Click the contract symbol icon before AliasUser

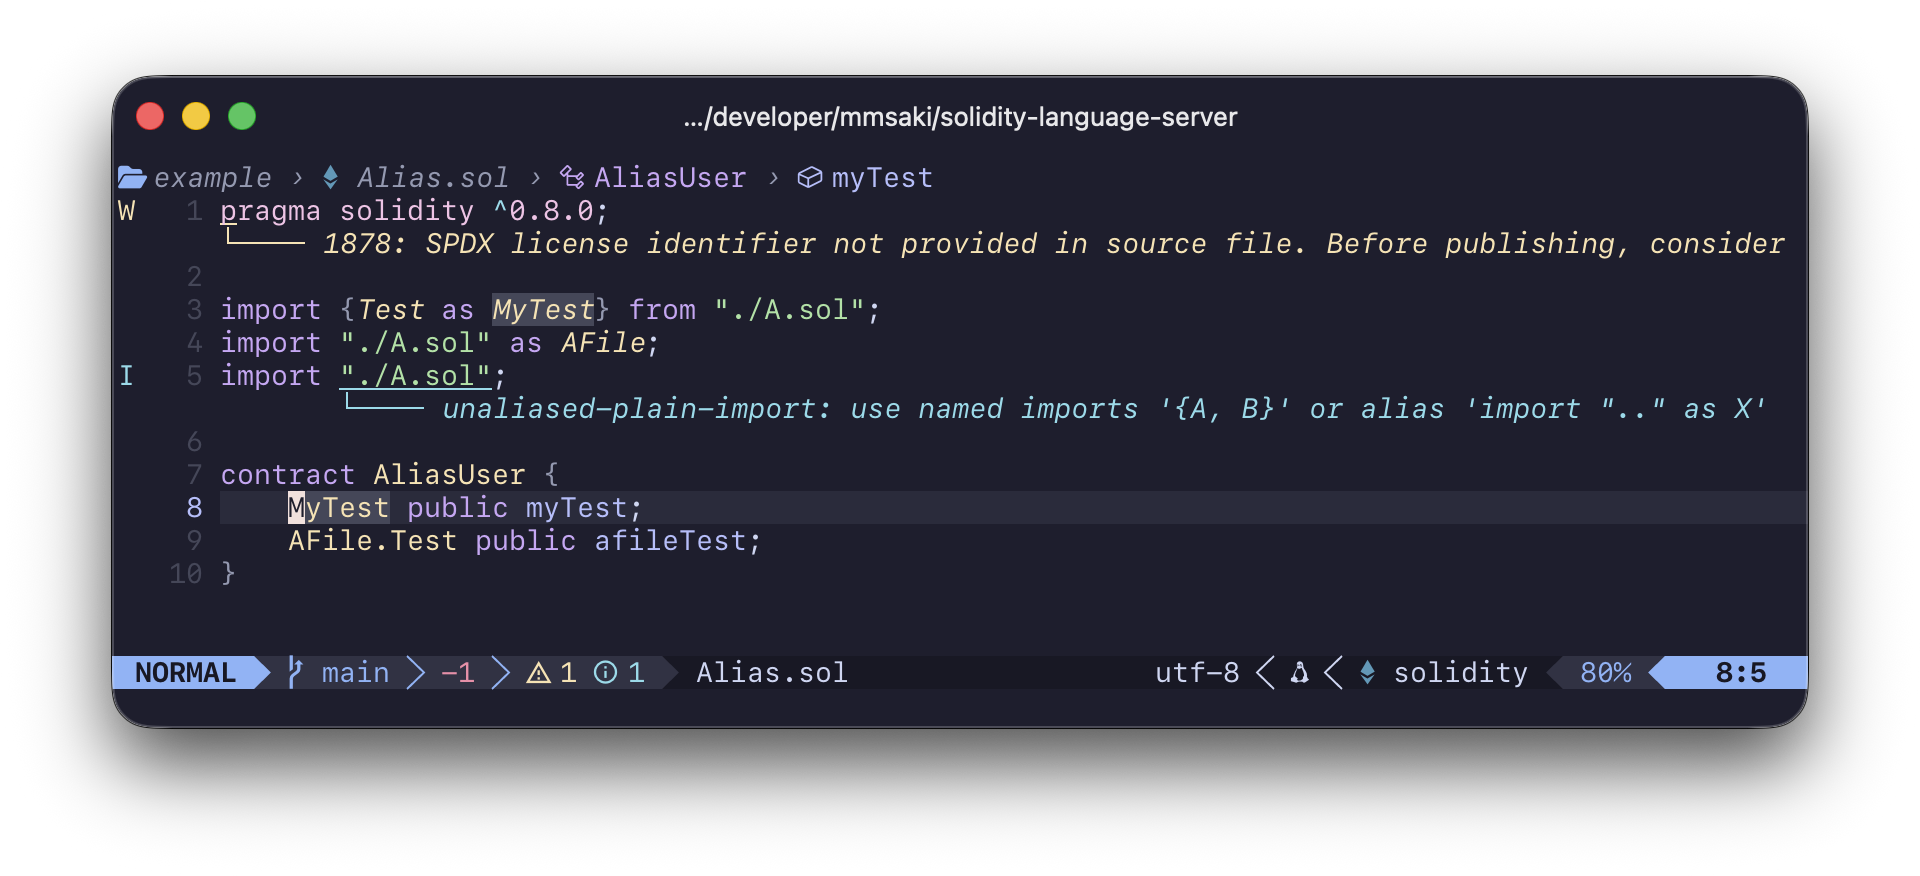pos(572,178)
